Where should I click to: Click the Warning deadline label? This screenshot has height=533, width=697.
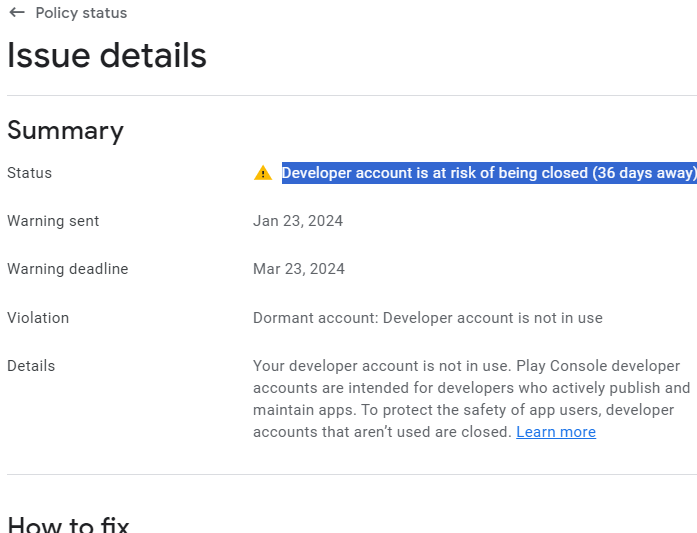click(68, 269)
